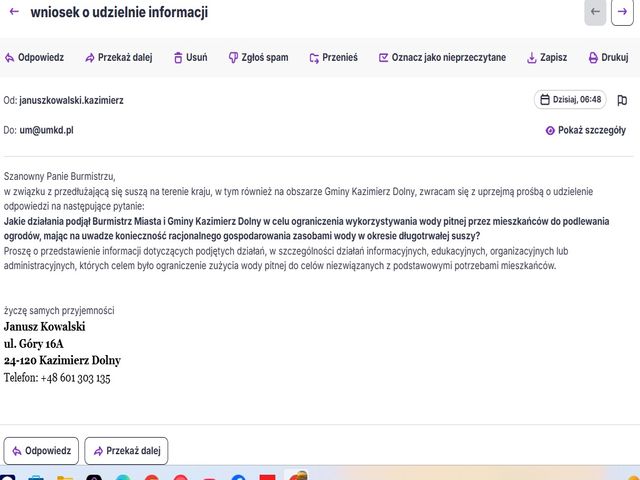640x480 pixels.
Task: Delete the message with Usuń
Action: 190,58
